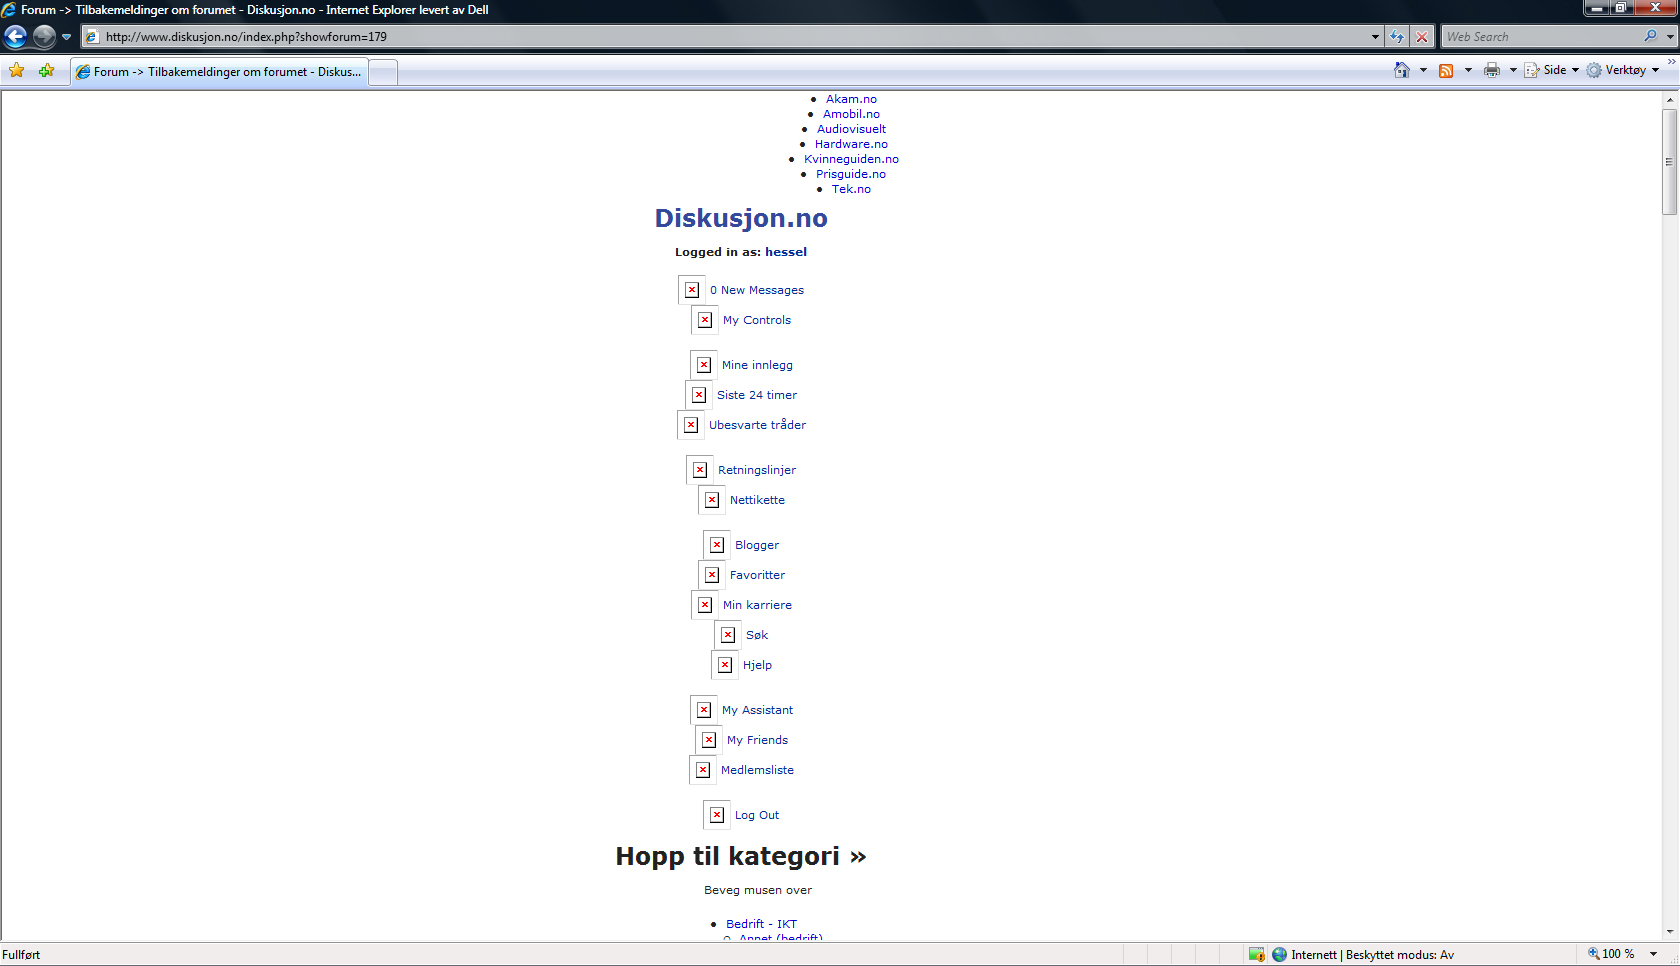Image resolution: width=1680 pixels, height=966 pixels.
Task: Open the Nettikette link
Action: click(757, 500)
